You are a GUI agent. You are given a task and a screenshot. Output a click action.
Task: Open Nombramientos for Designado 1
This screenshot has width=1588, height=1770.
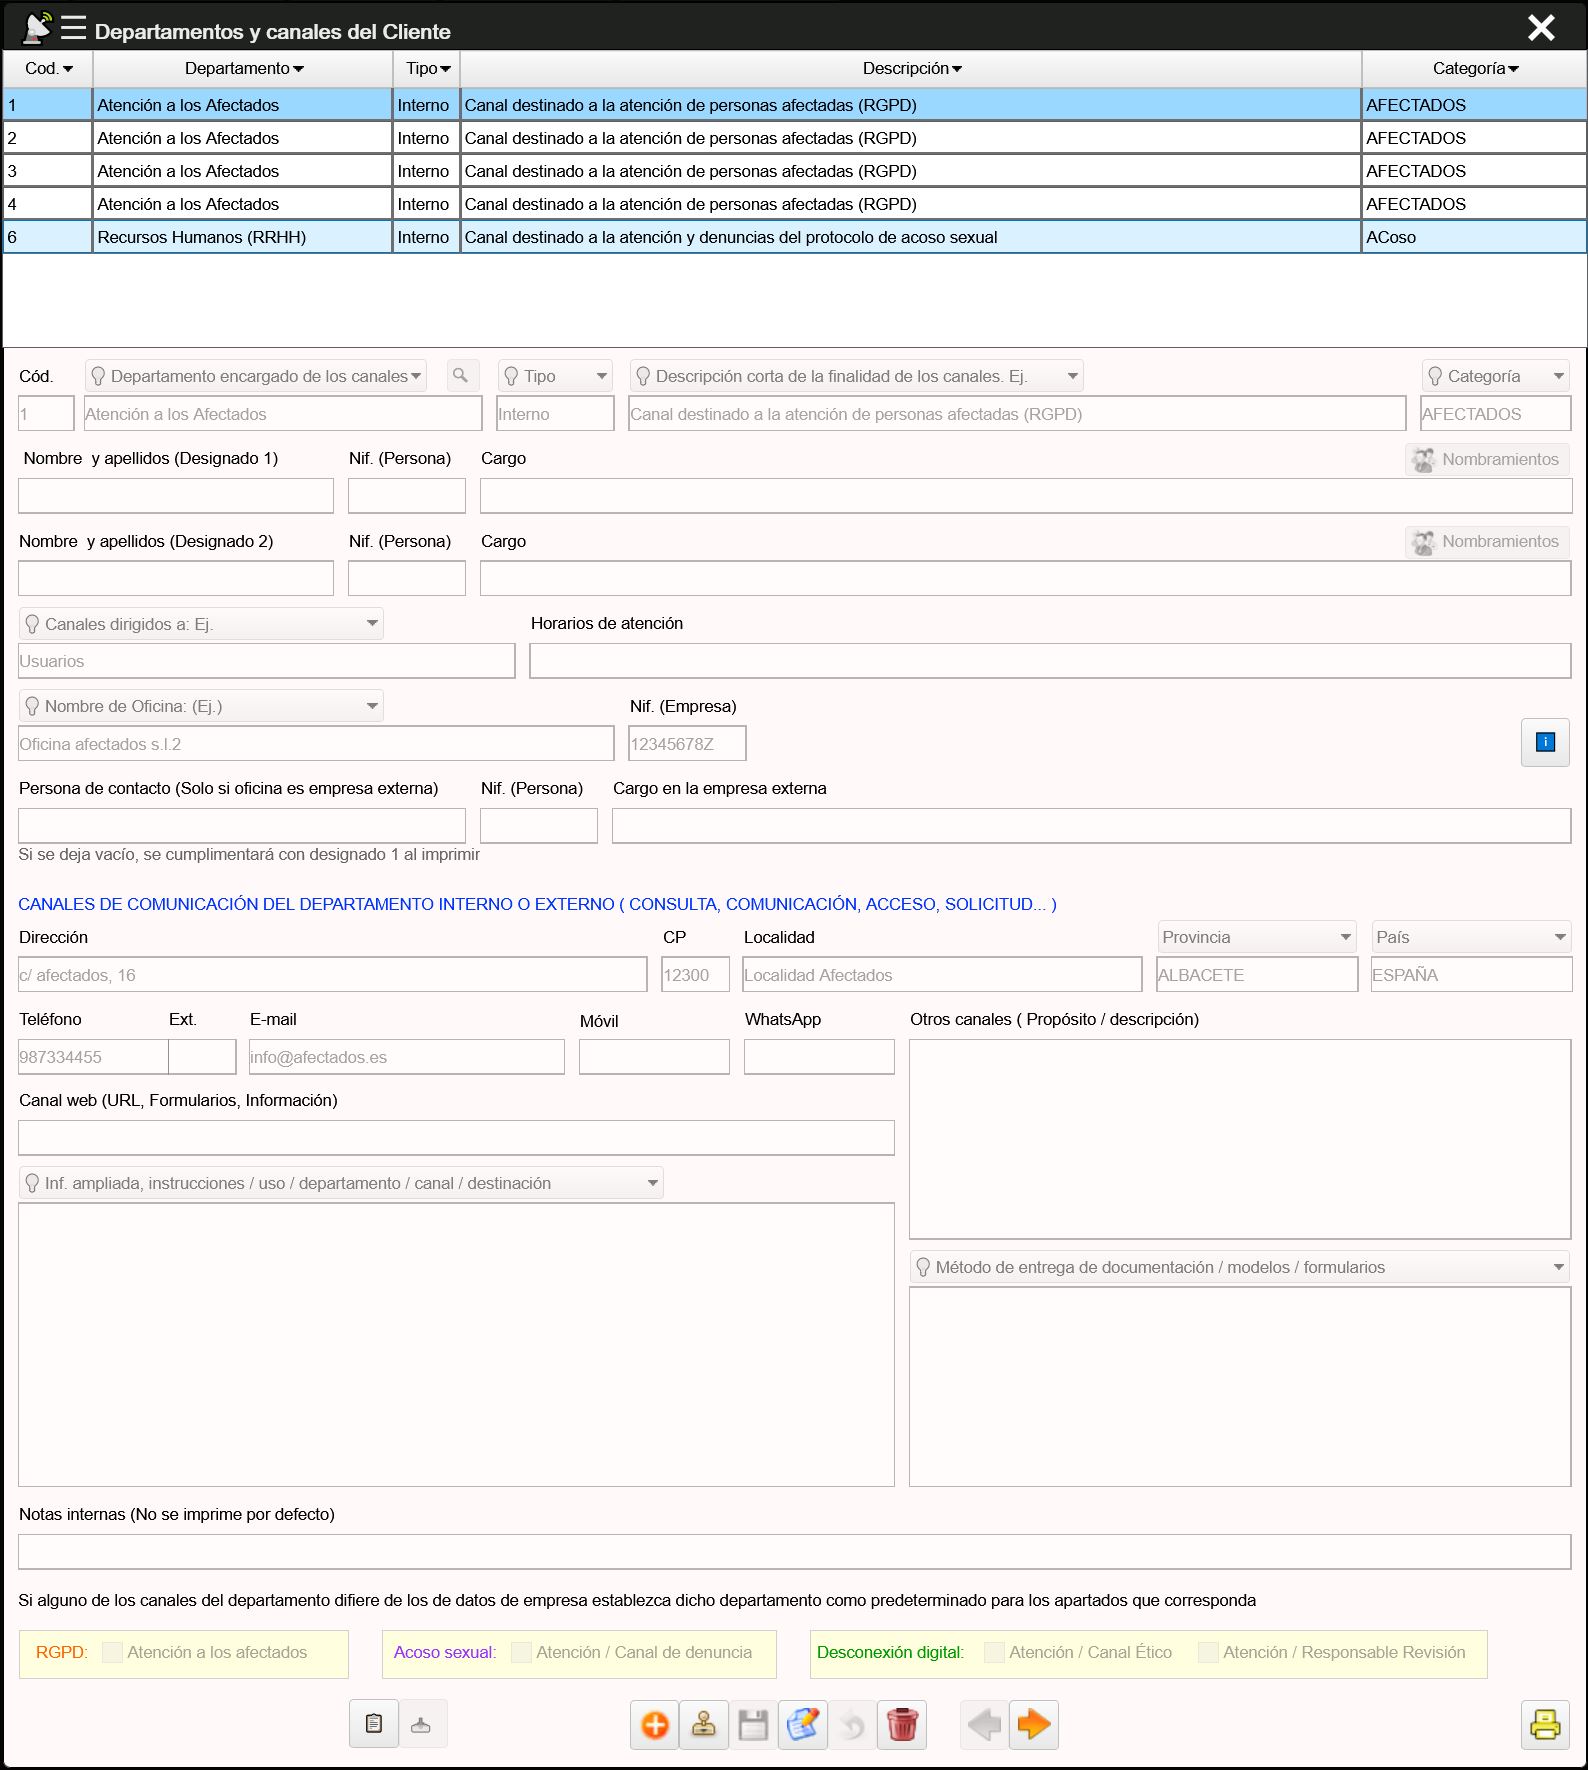(1487, 459)
